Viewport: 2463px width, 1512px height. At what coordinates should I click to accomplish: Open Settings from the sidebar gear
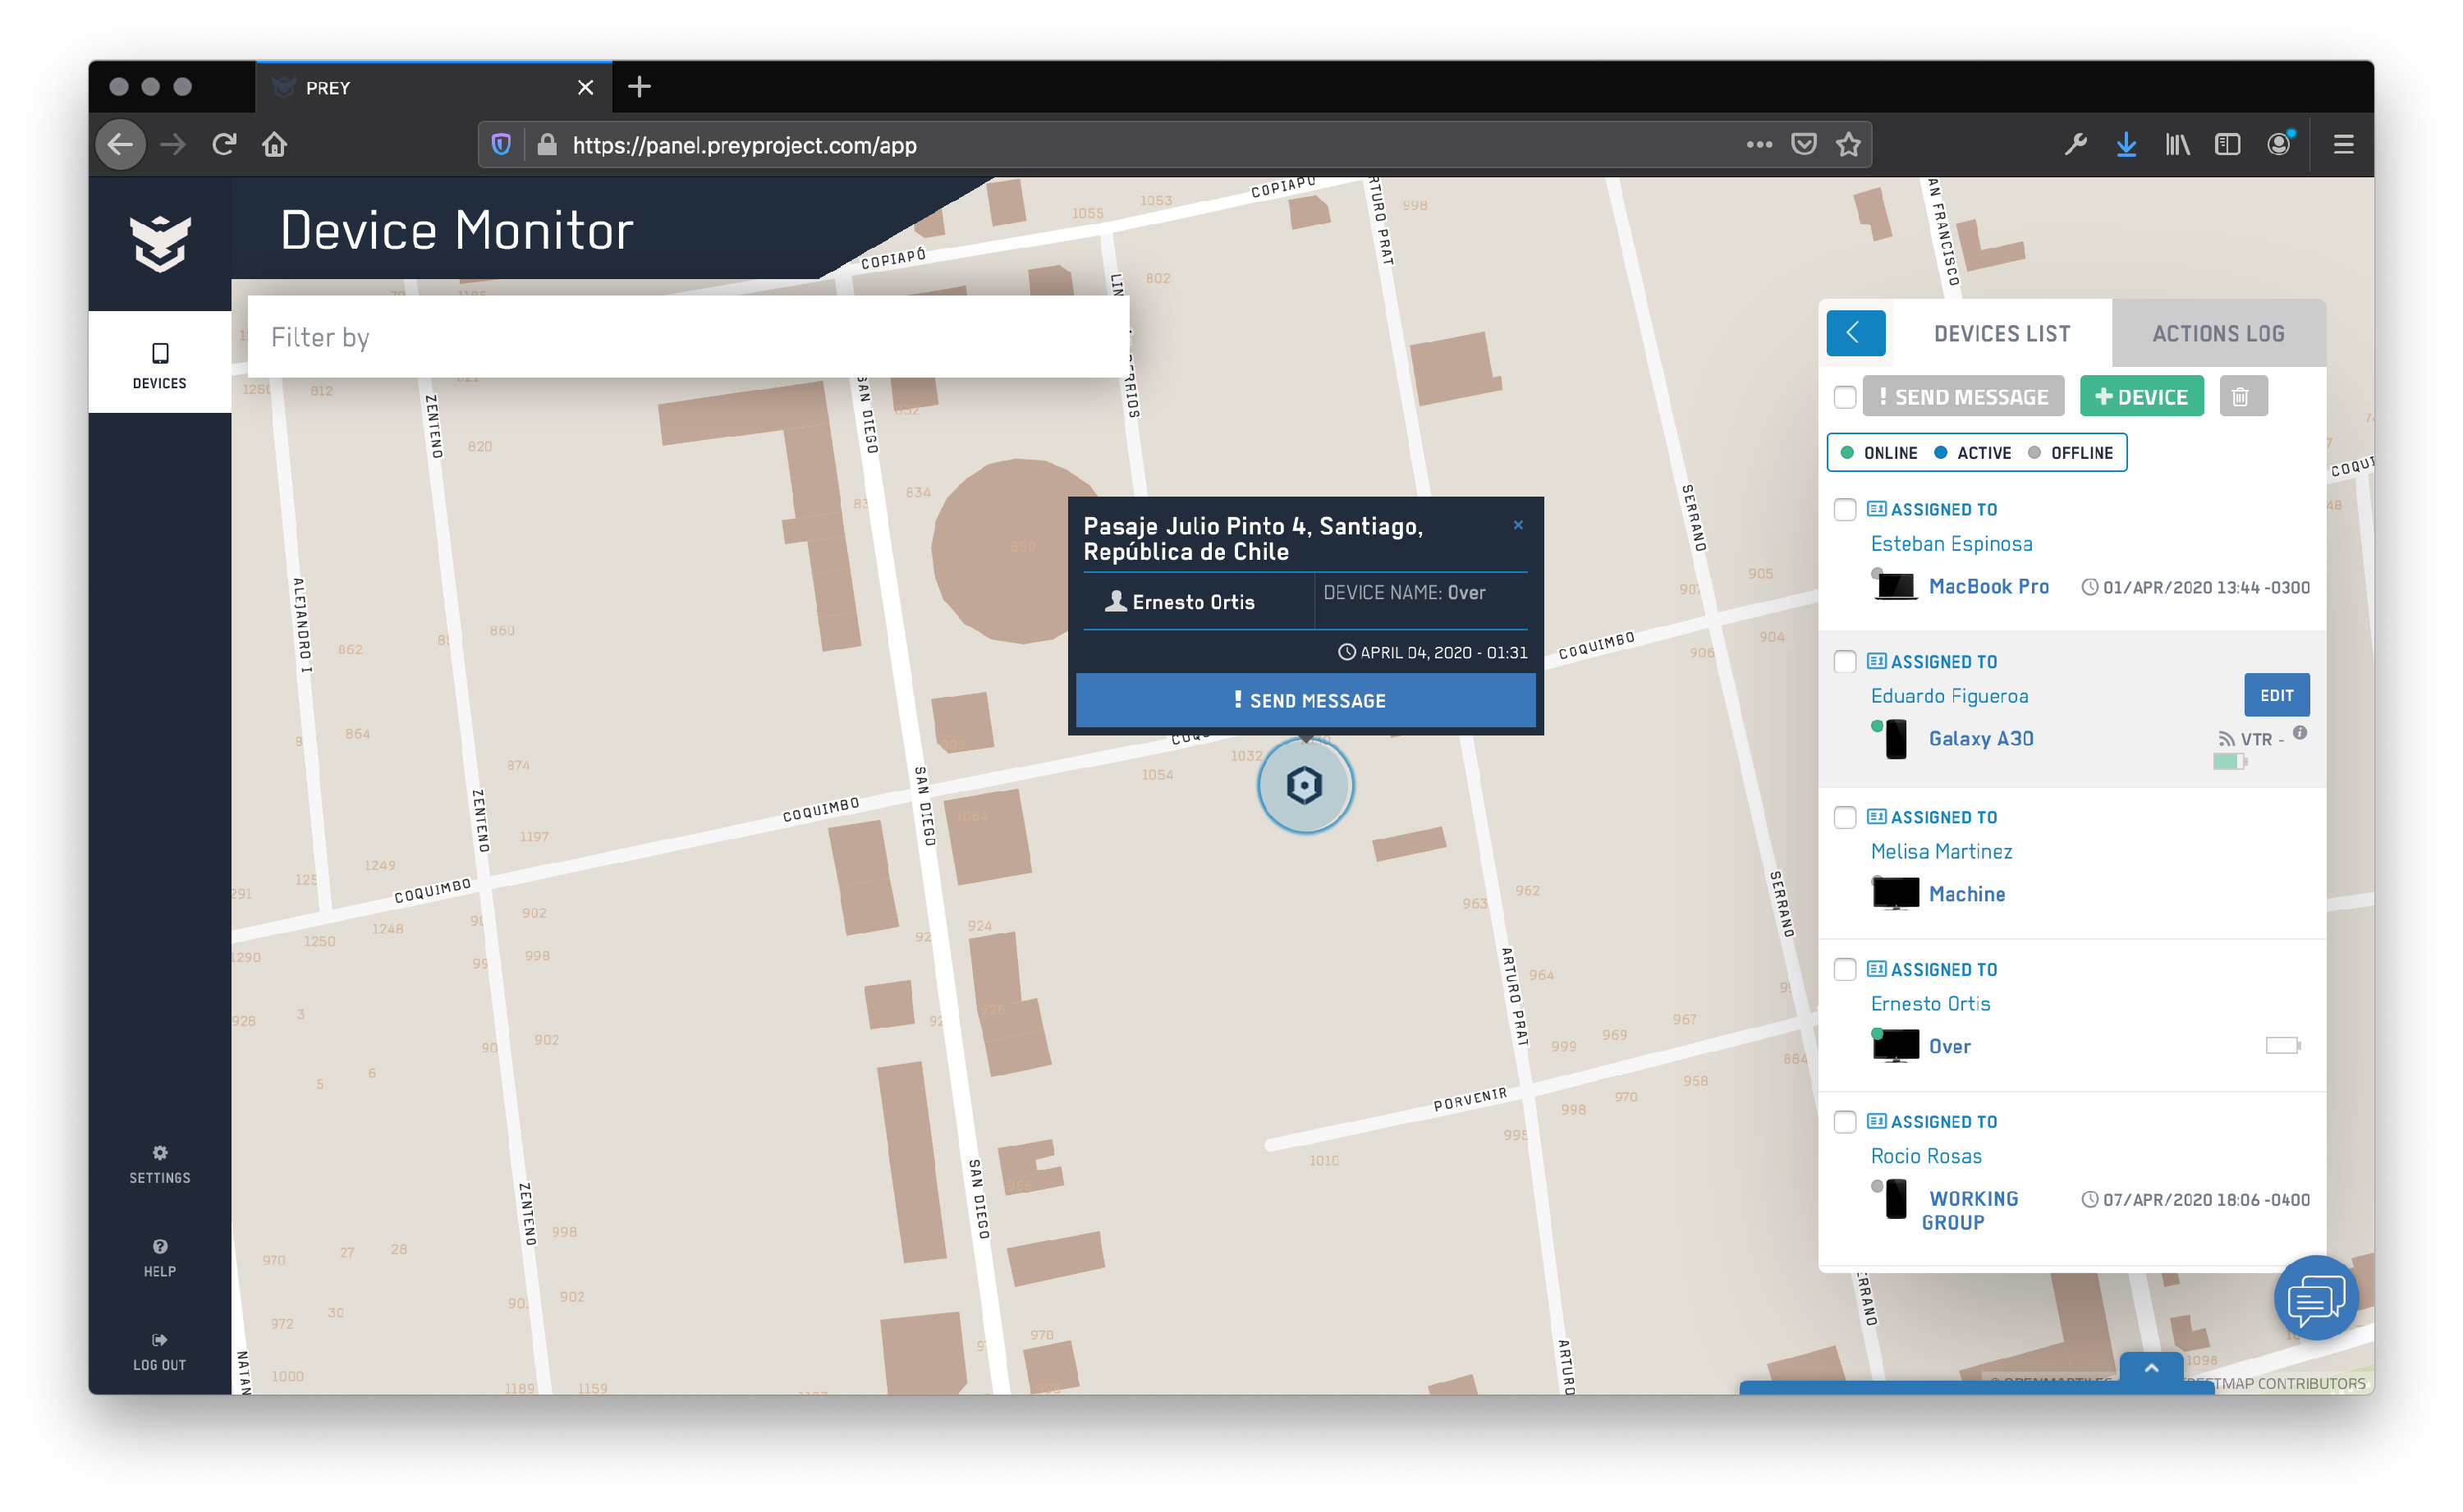(160, 1153)
